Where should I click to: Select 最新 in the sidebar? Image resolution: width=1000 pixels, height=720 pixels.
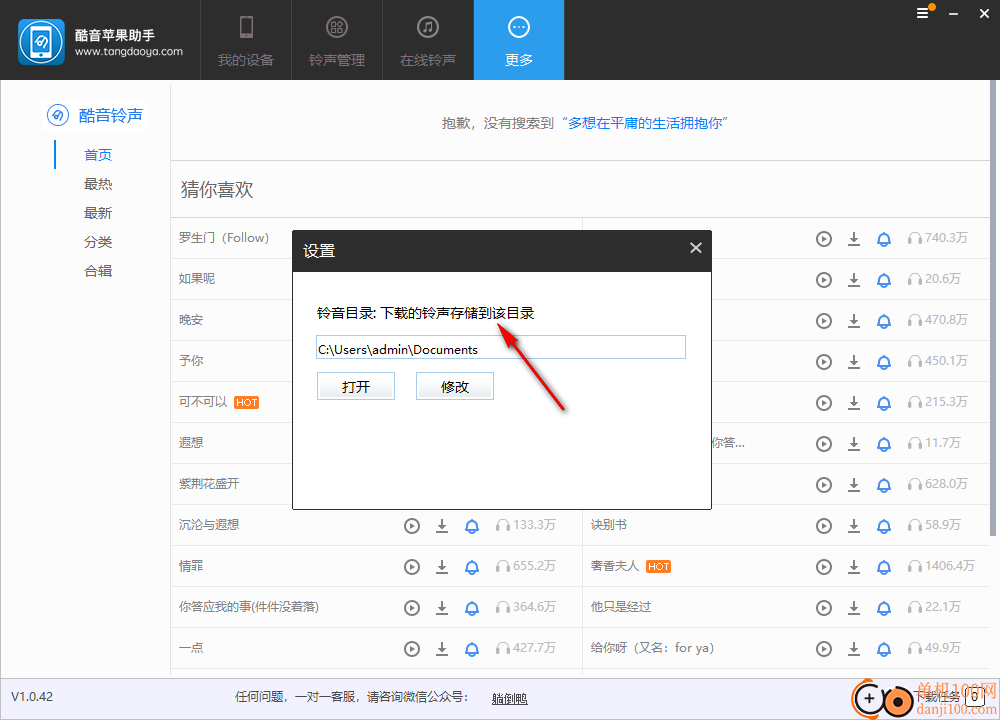point(98,213)
